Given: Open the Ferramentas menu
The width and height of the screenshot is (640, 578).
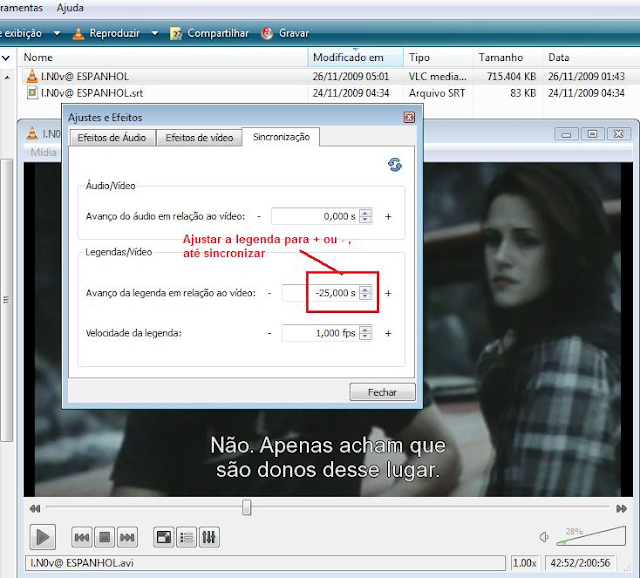Looking at the screenshot, I should [x=21, y=8].
